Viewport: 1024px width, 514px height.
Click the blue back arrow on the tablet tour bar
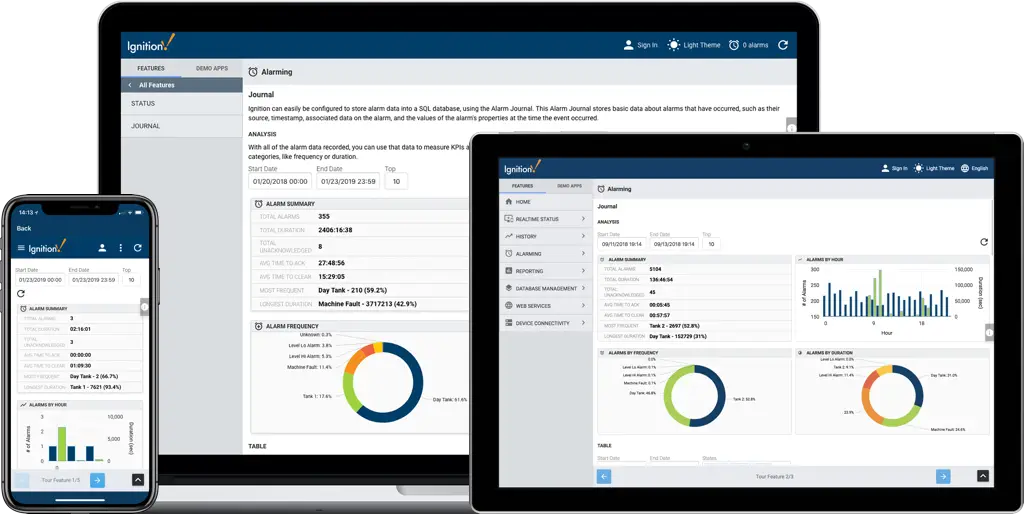point(604,476)
